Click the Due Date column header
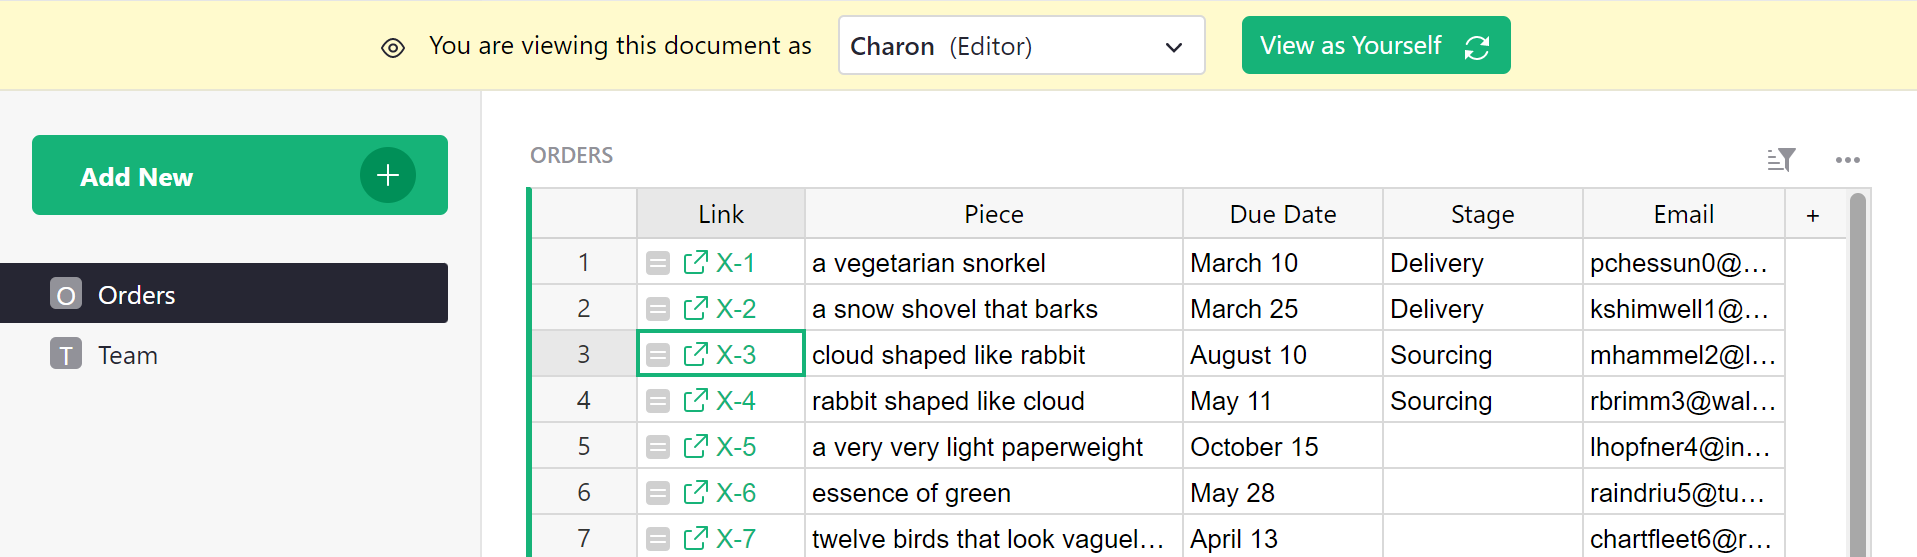Viewport: 1917px width, 557px height. point(1282,215)
